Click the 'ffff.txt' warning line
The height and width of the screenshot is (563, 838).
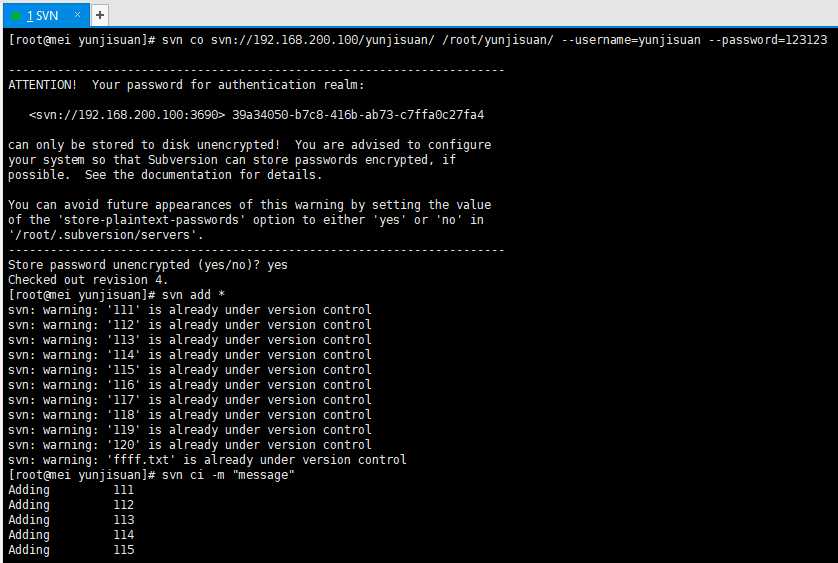[x=207, y=460]
